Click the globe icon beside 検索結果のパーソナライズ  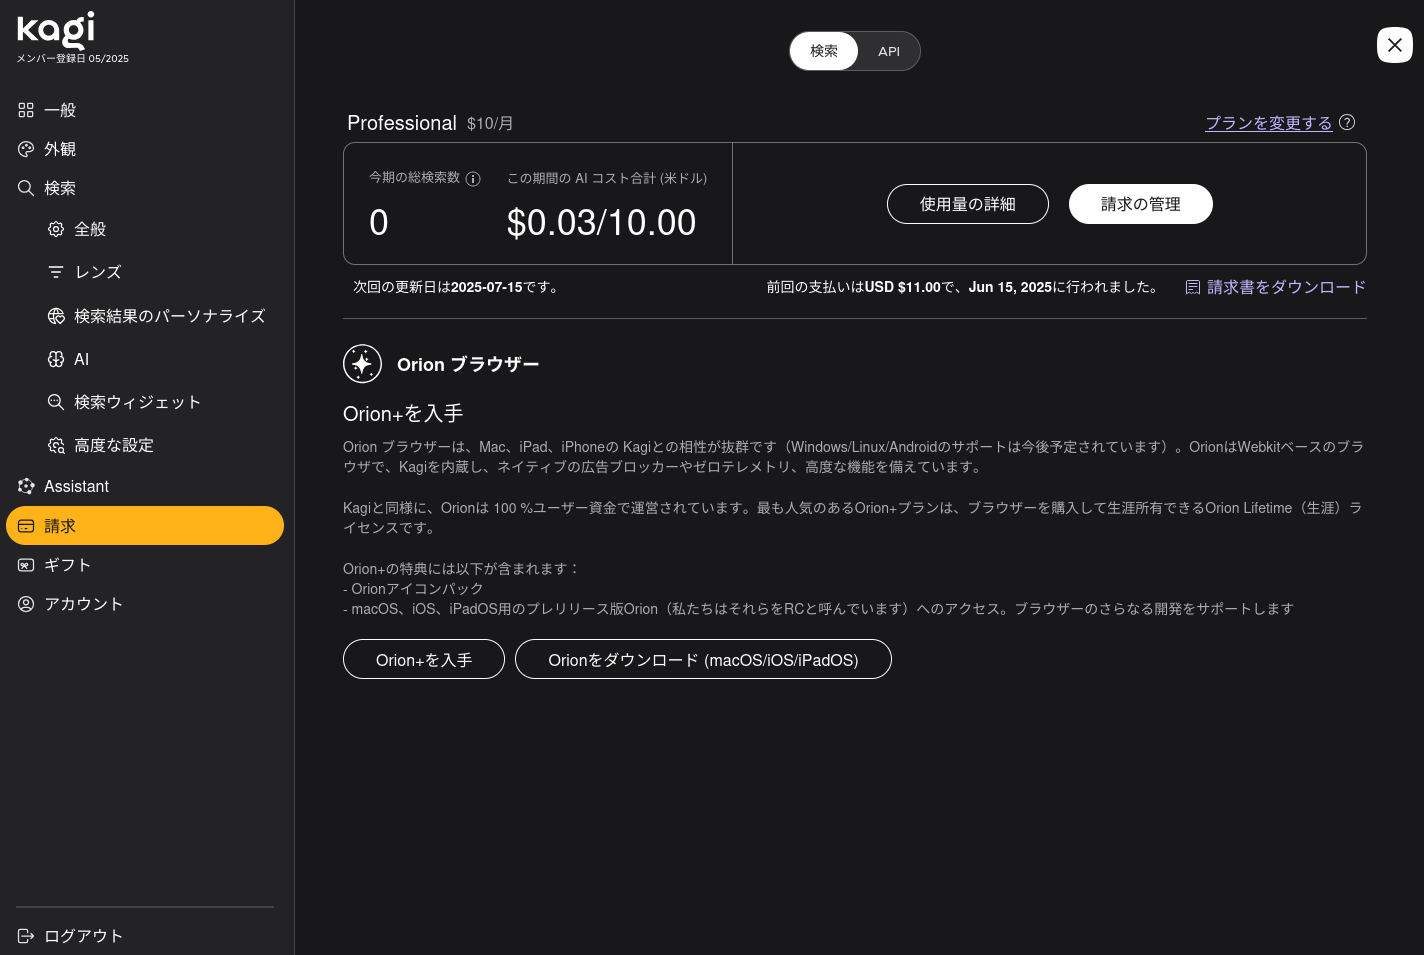pyautogui.click(x=56, y=316)
